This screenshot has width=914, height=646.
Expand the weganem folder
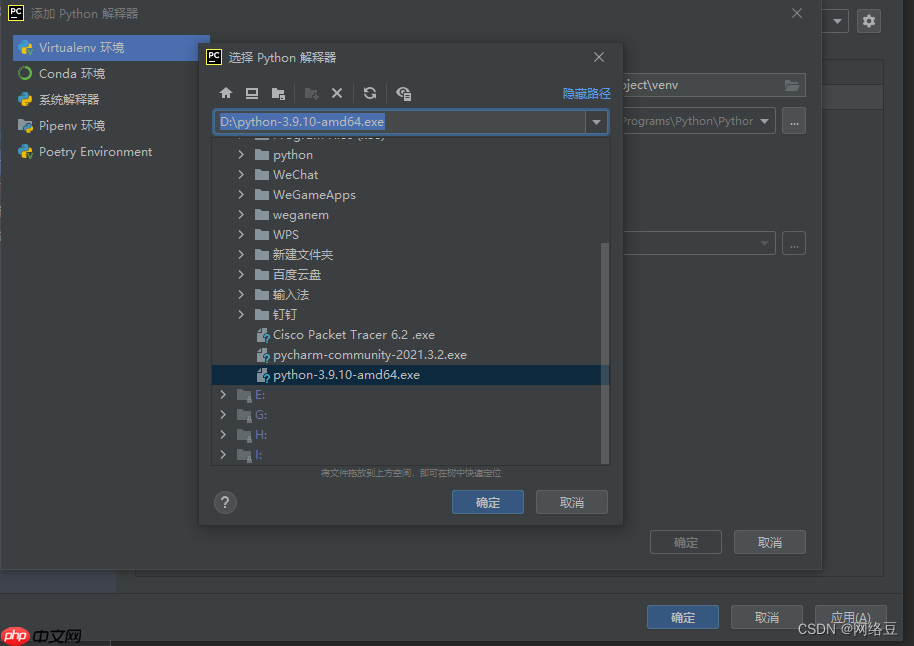[241, 215]
